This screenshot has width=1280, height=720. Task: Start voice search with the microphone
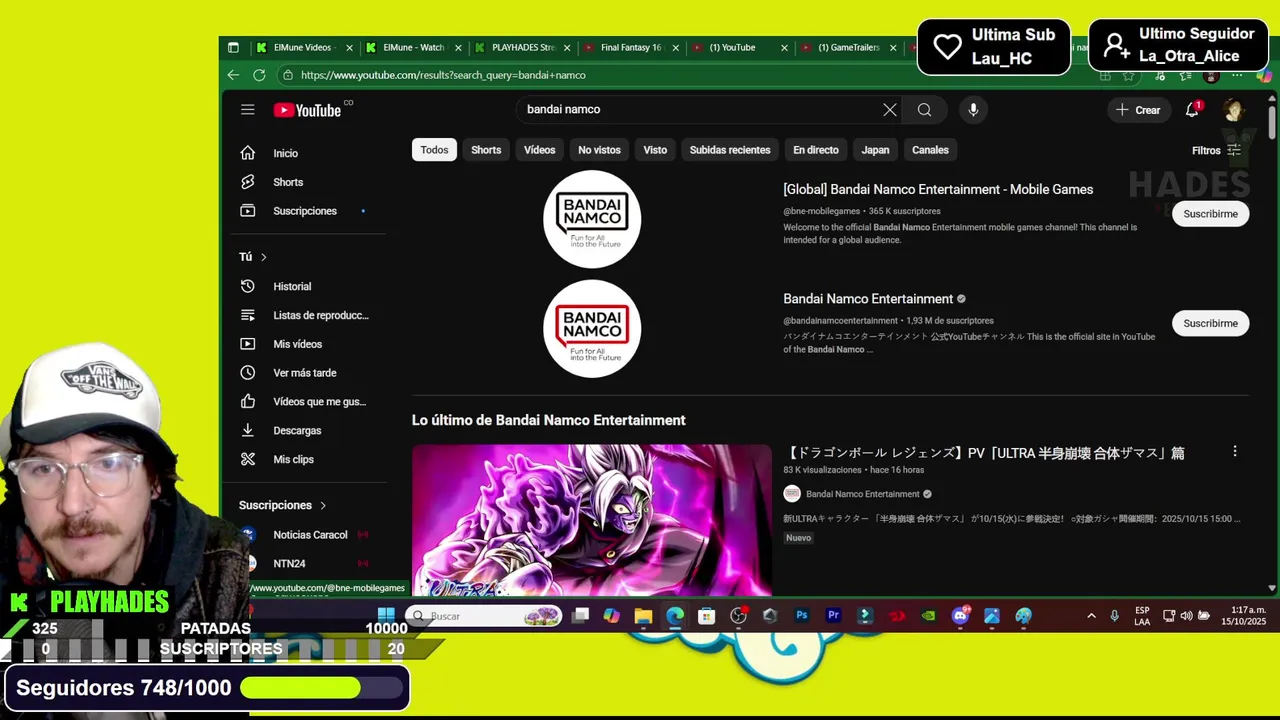(x=973, y=110)
